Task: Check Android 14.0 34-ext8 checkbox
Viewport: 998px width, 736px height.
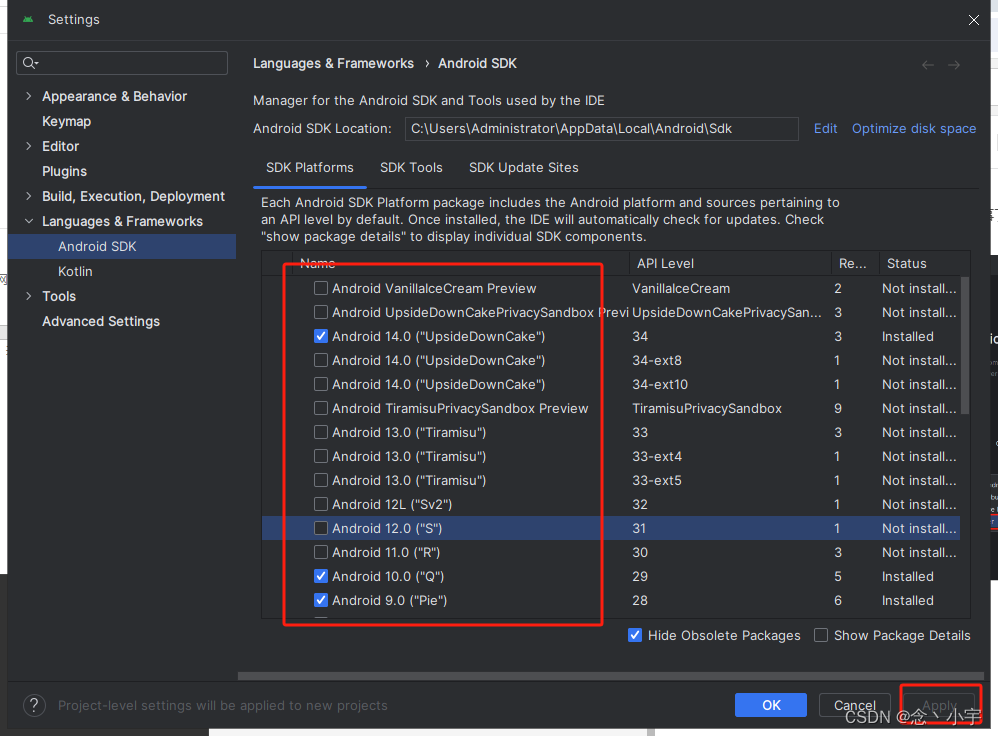Action: pos(321,360)
